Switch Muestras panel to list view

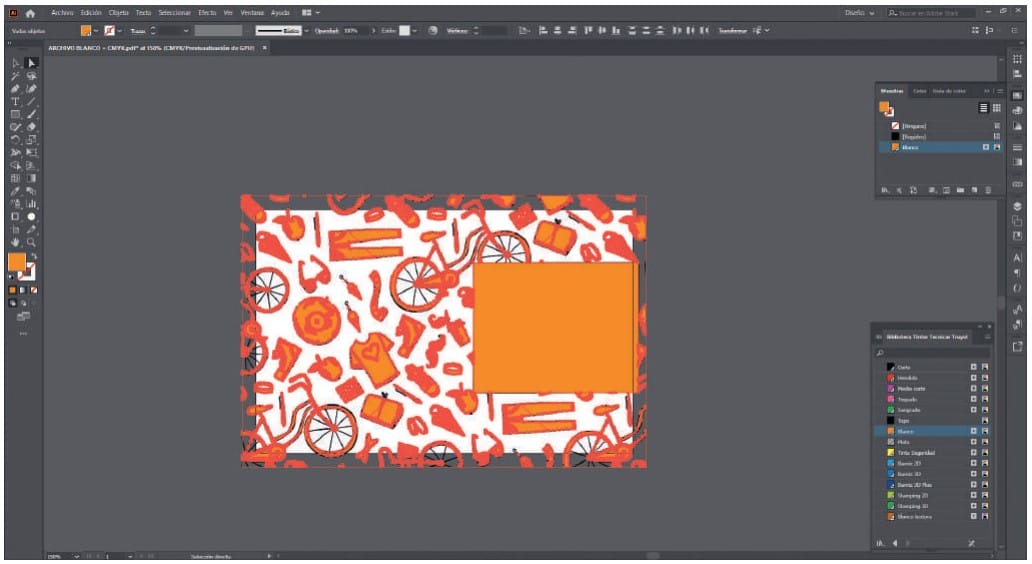click(x=983, y=107)
